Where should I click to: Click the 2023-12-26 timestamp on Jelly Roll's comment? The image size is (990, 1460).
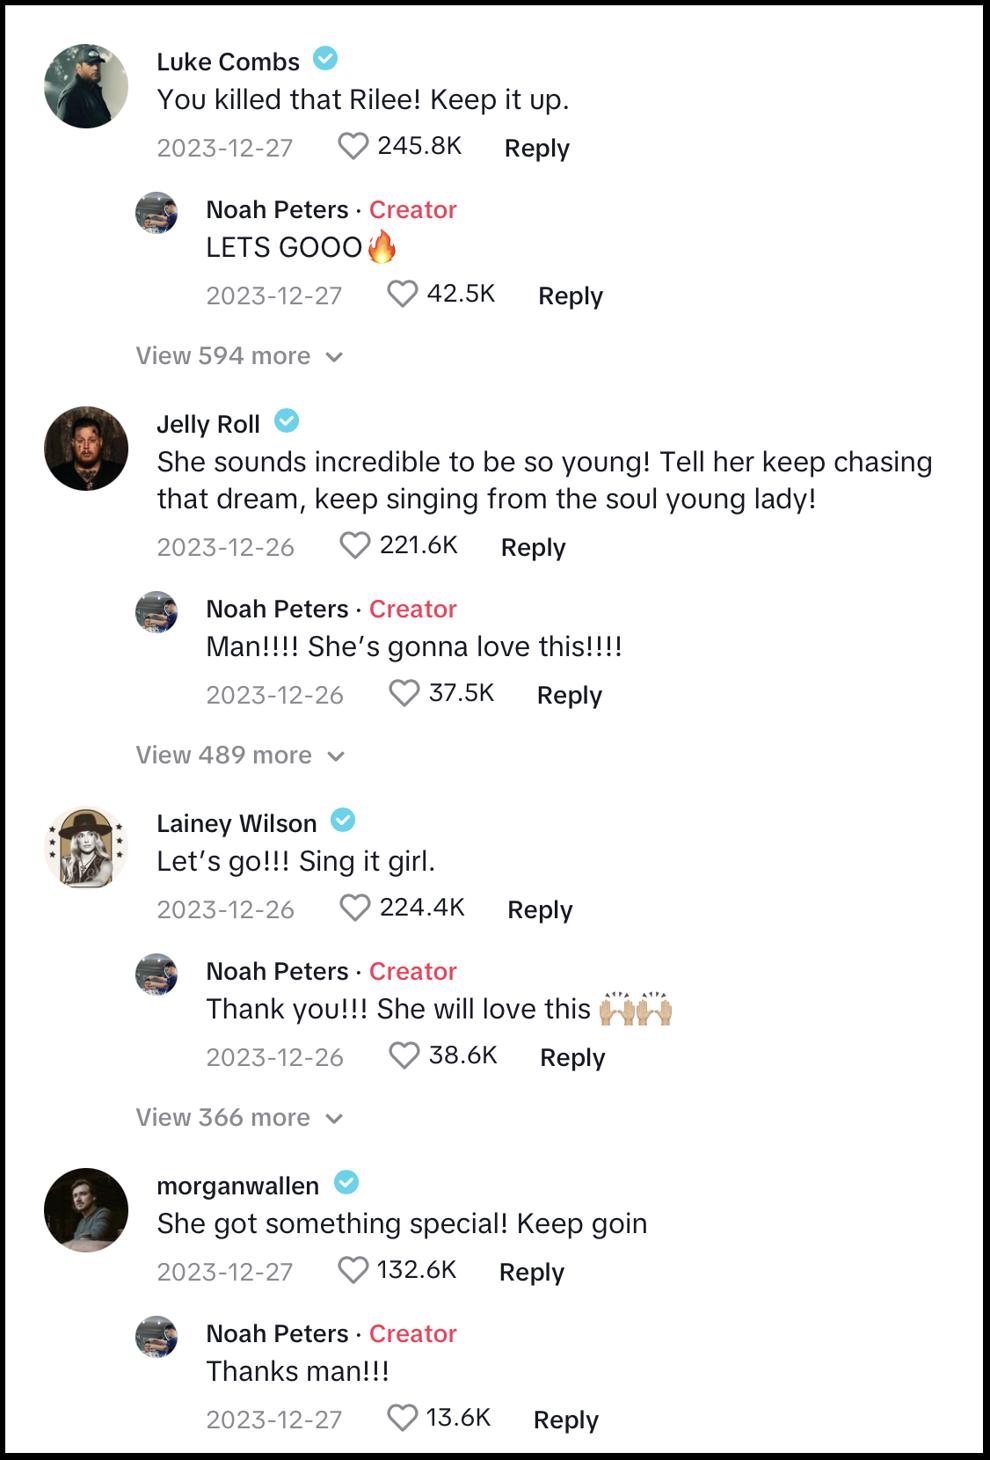click(x=224, y=547)
